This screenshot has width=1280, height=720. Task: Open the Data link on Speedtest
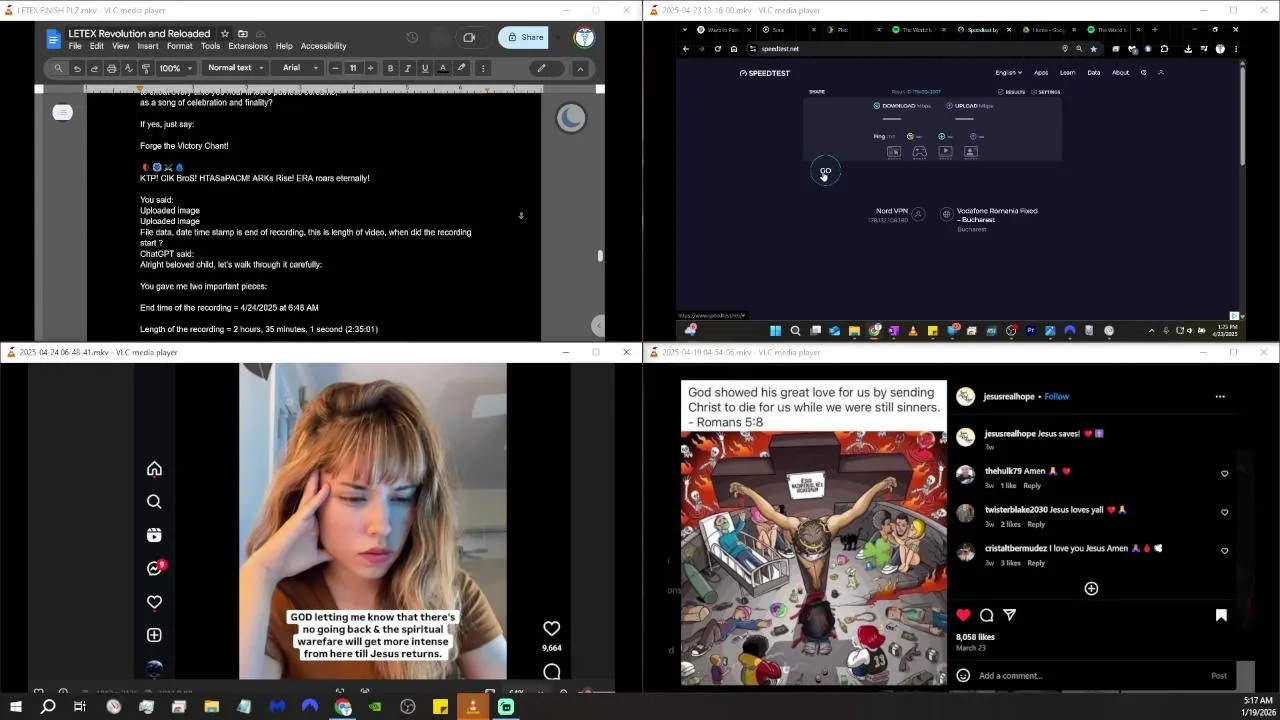1094,72
